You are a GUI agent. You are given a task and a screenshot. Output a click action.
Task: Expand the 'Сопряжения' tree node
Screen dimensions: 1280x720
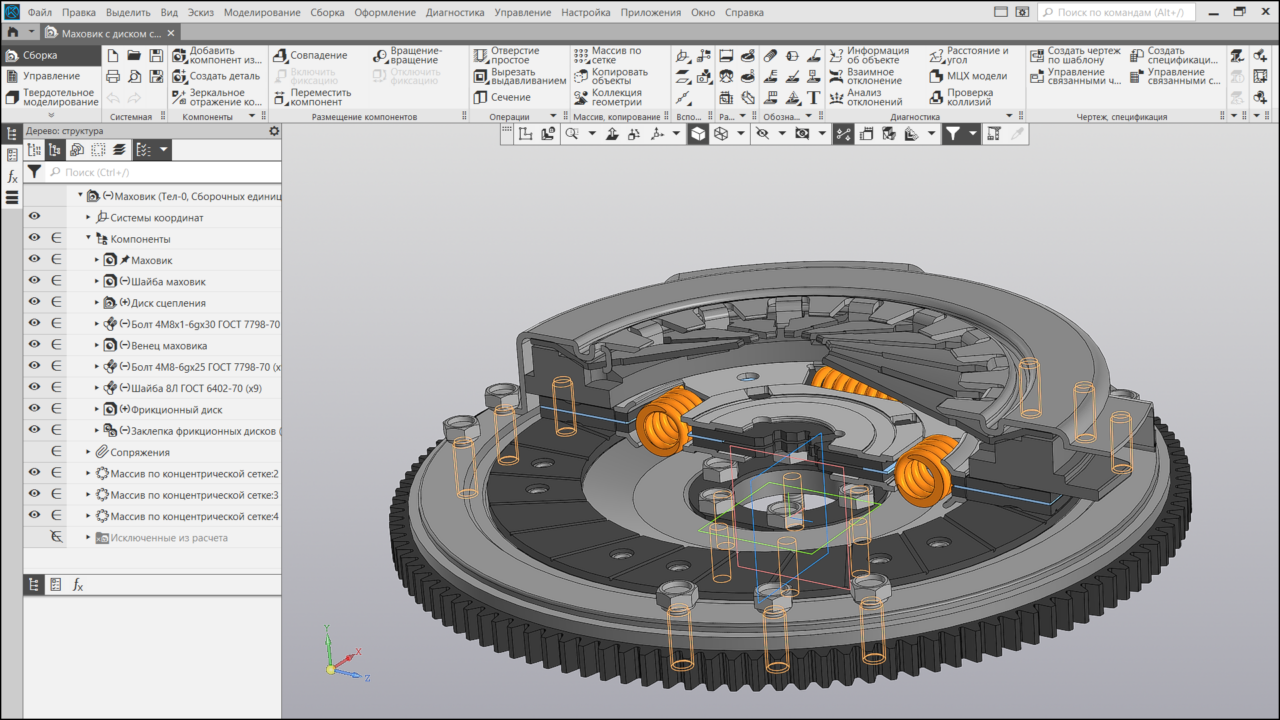click(88, 452)
